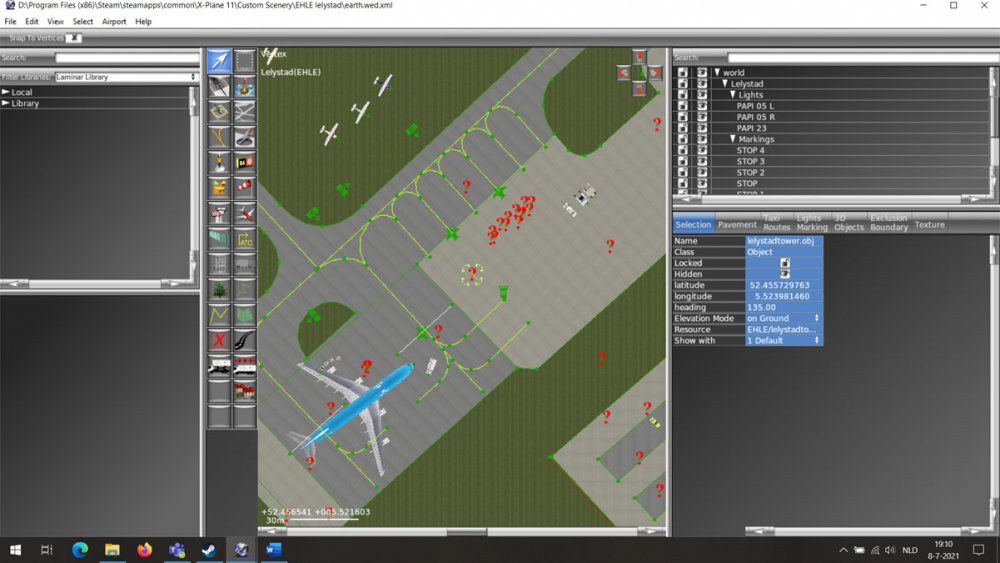Viewport: 1000px width, 563px height.
Task: Select STOP 4 in the hierarchy
Action: 750,150
